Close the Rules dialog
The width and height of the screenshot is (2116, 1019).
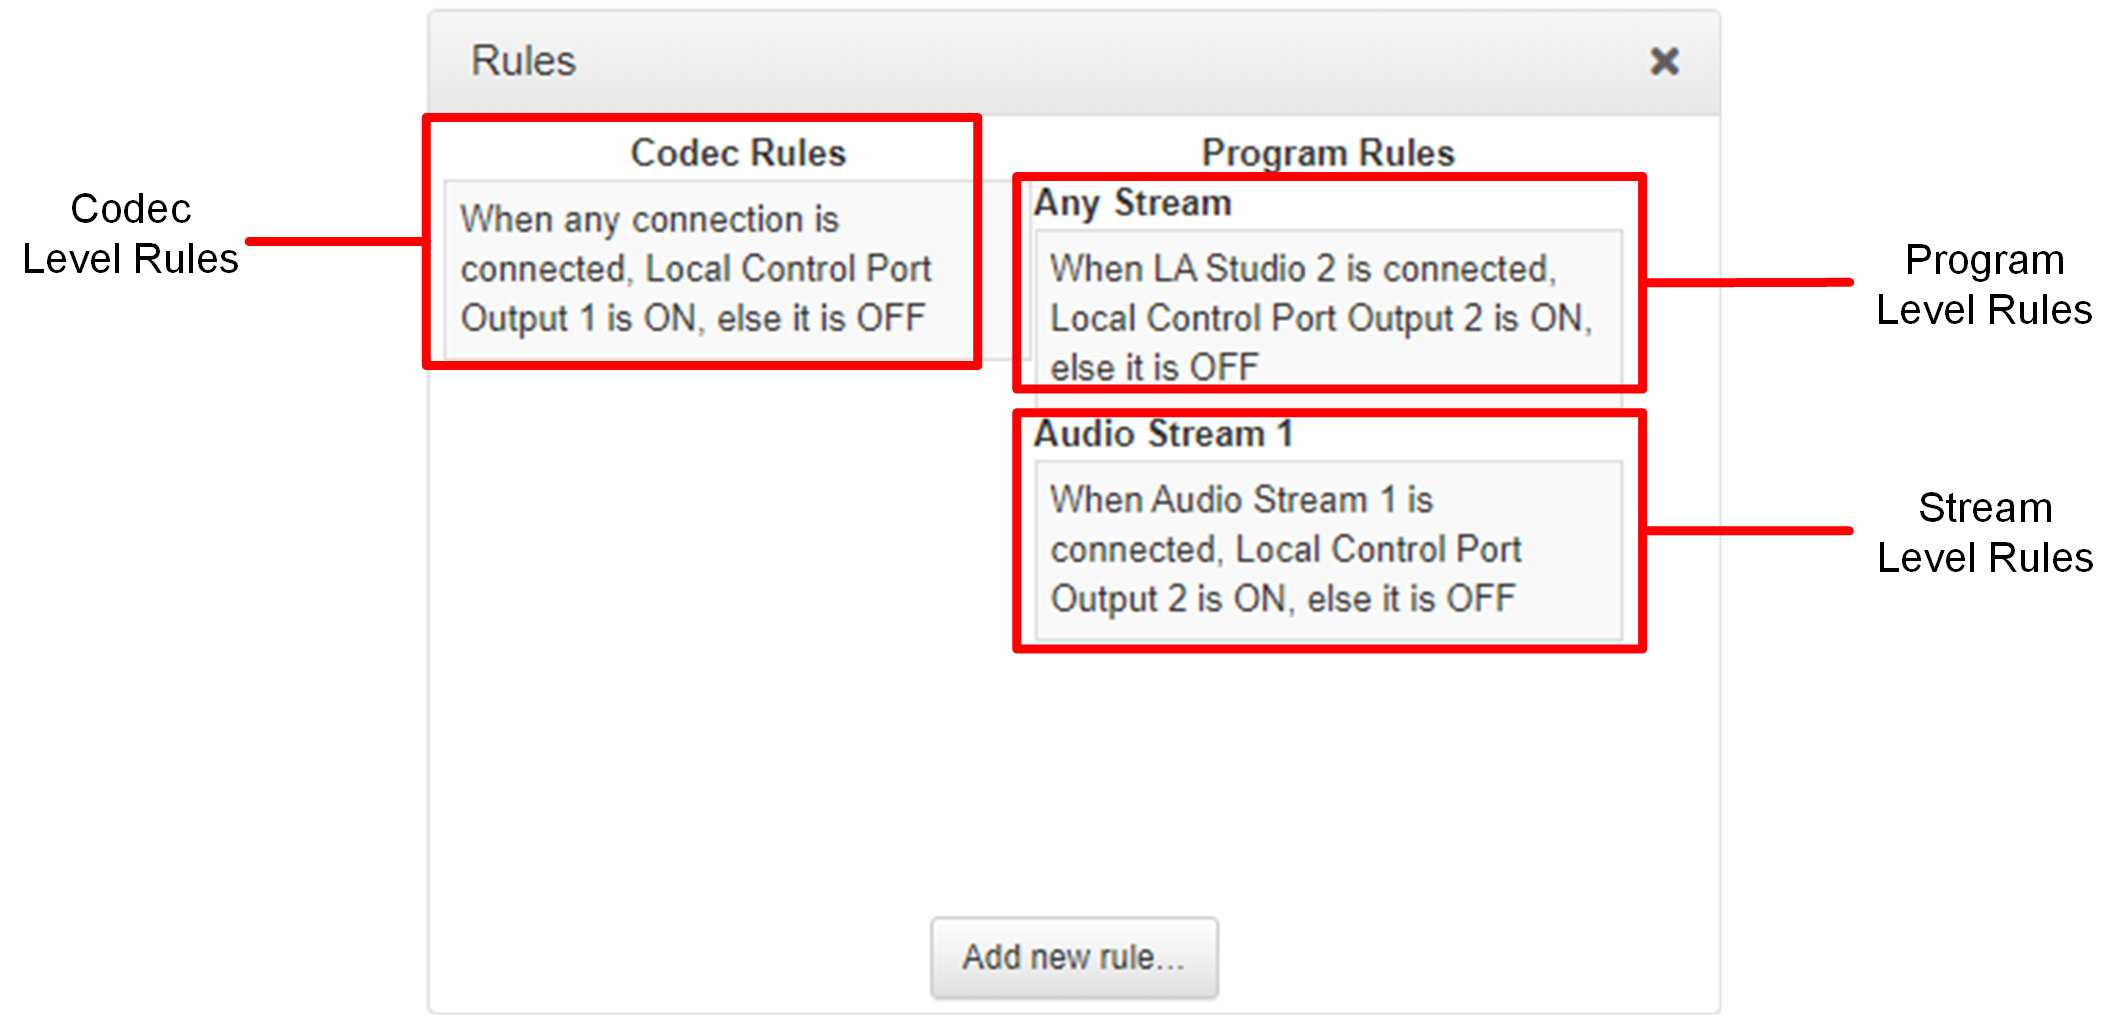pos(1664,62)
